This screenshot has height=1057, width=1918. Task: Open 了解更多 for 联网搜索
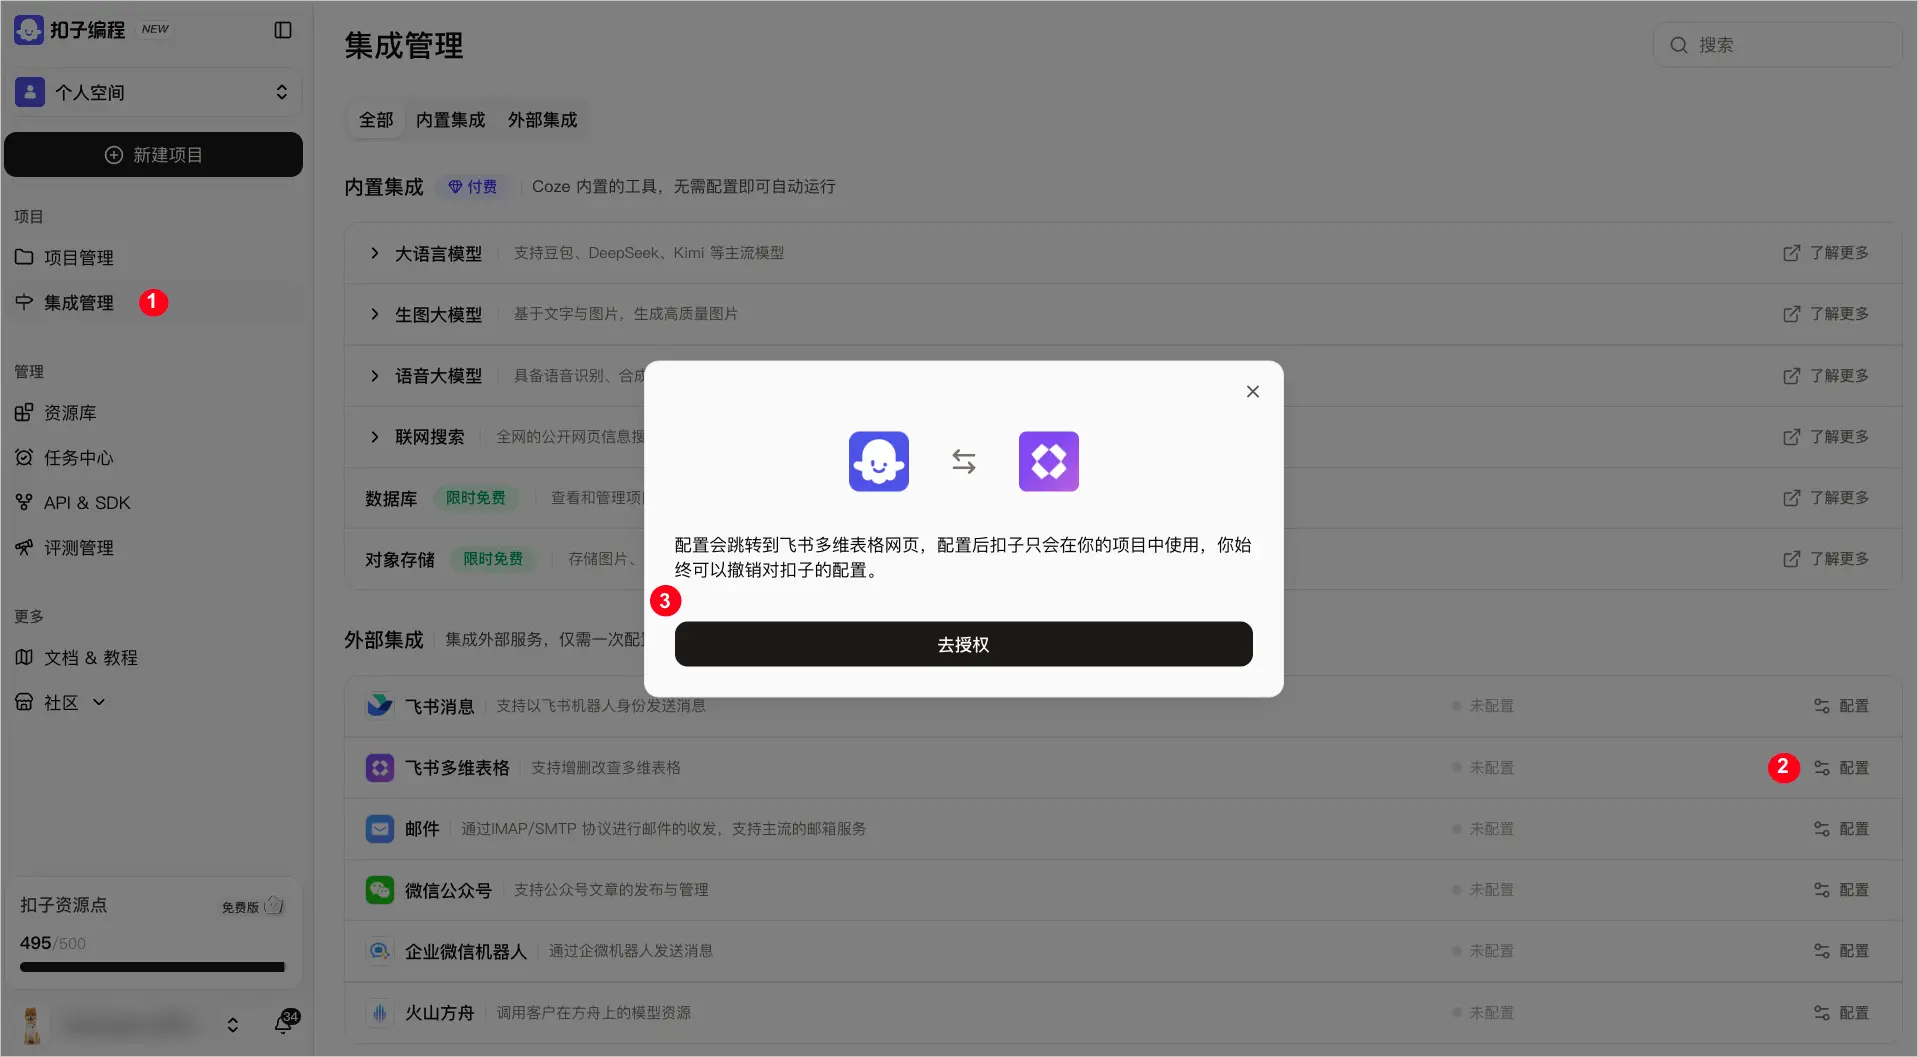click(1826, 437)
